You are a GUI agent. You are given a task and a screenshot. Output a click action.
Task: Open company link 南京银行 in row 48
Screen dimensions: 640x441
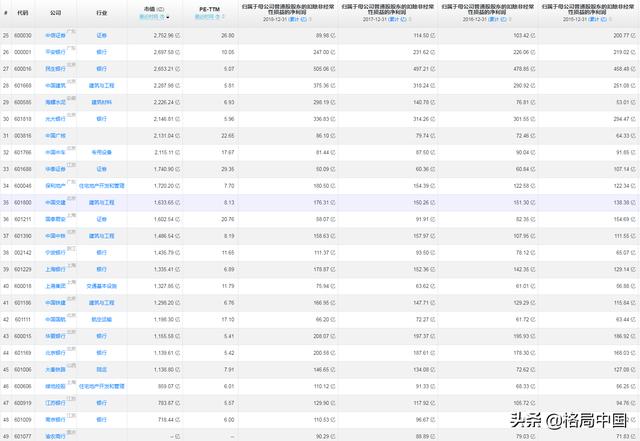(x=55, y=420)
